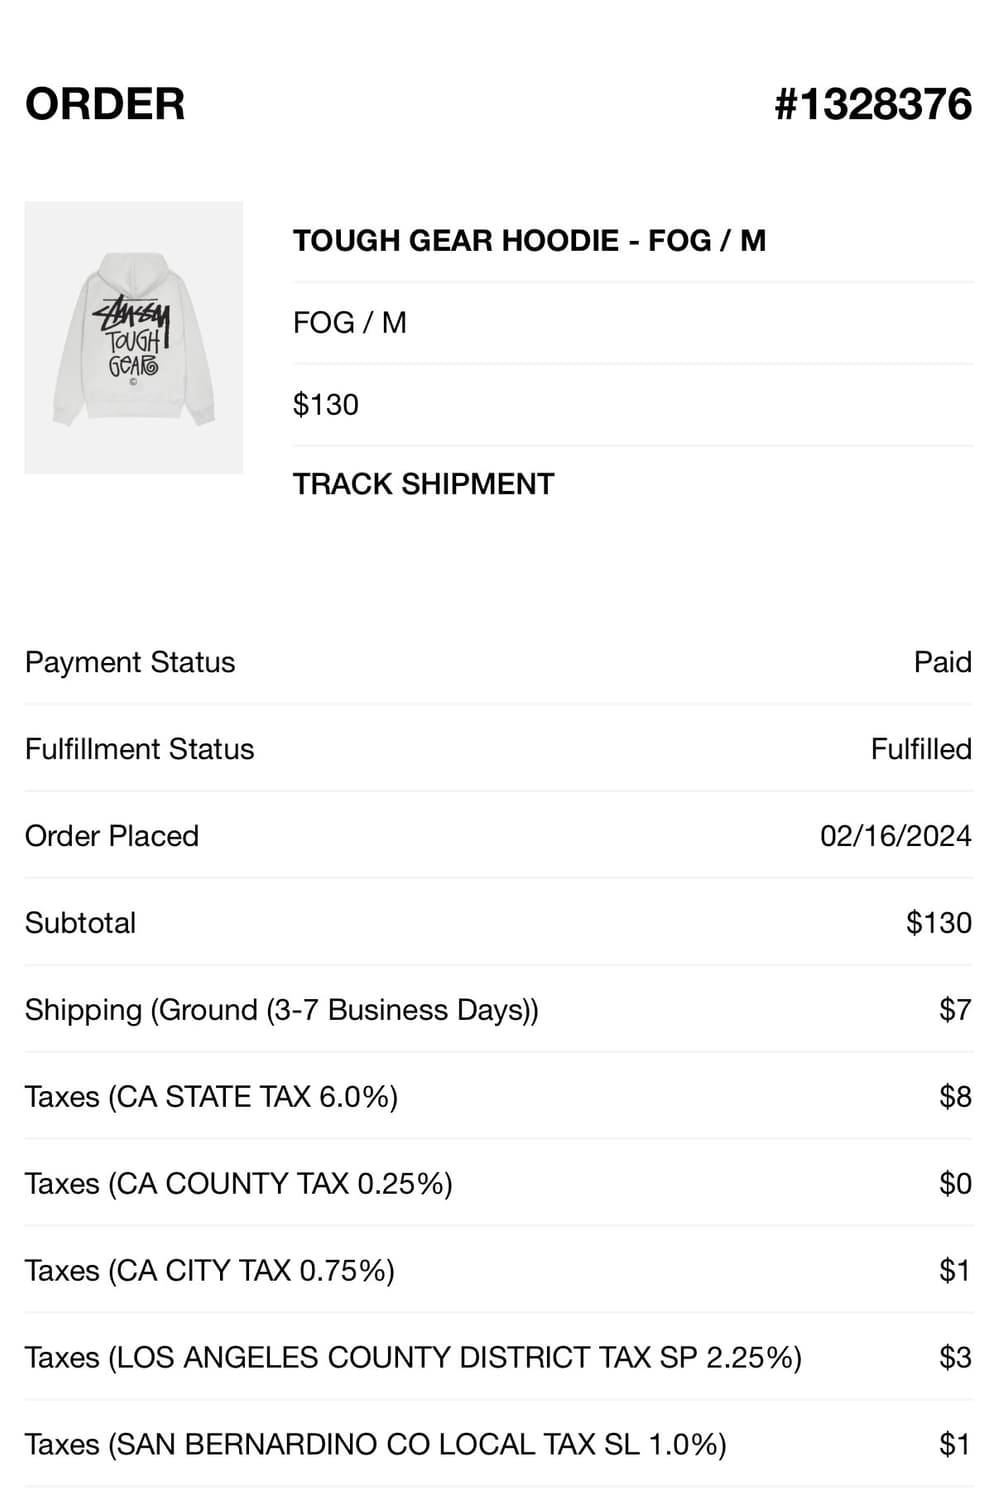The height and width of the screenshot is (1500, 998).
Task: Click the Tough Gear Hoodie product title
Action: pyautogui.click(x=529, y=241)
